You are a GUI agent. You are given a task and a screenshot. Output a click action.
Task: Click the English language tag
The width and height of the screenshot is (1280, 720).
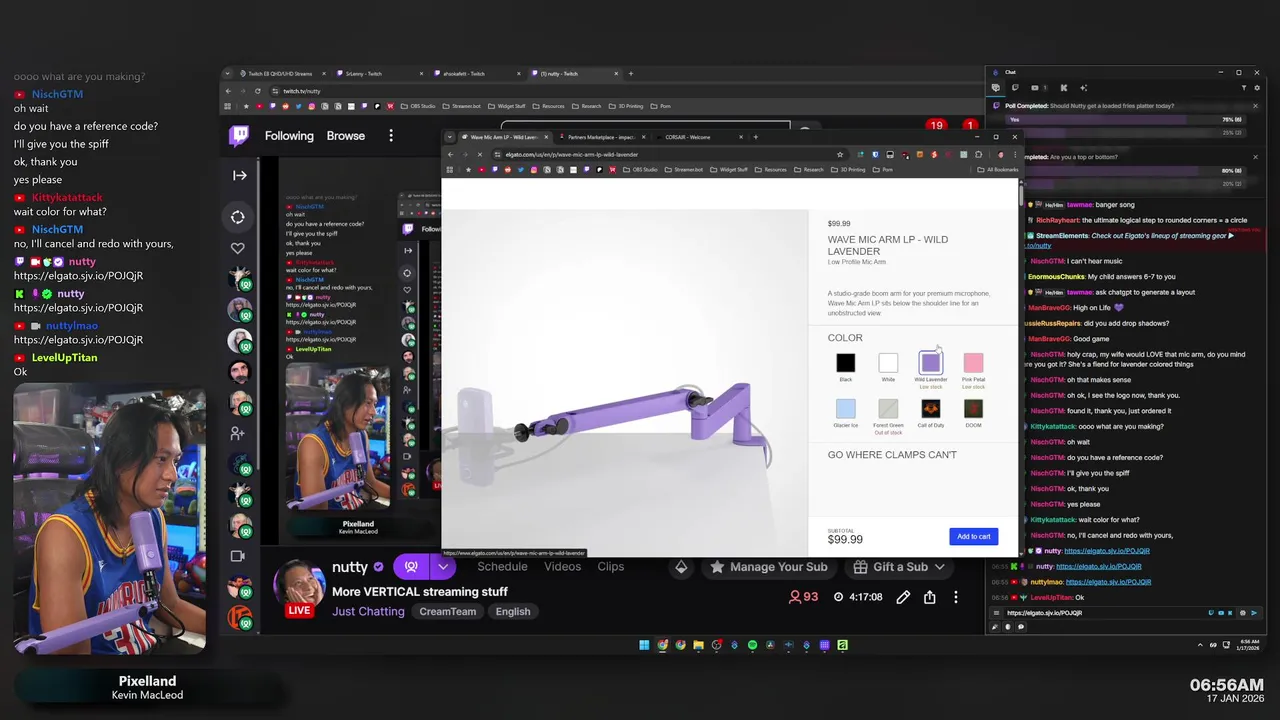[x=513, y=611]
